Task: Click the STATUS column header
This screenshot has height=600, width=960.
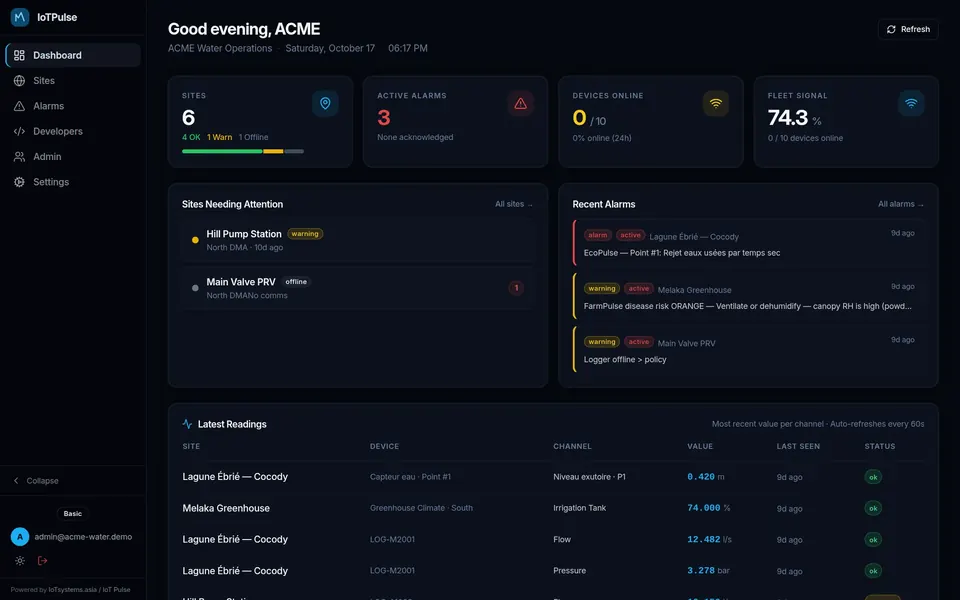Action: click(880, 446)
